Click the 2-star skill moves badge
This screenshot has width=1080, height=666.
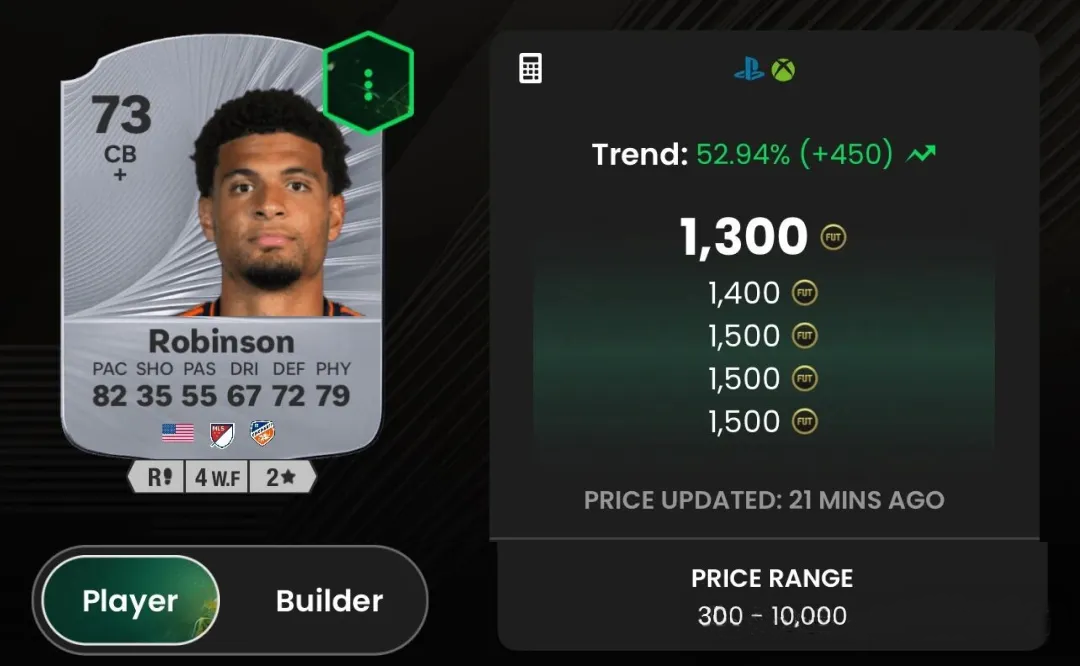coord(281,477)
